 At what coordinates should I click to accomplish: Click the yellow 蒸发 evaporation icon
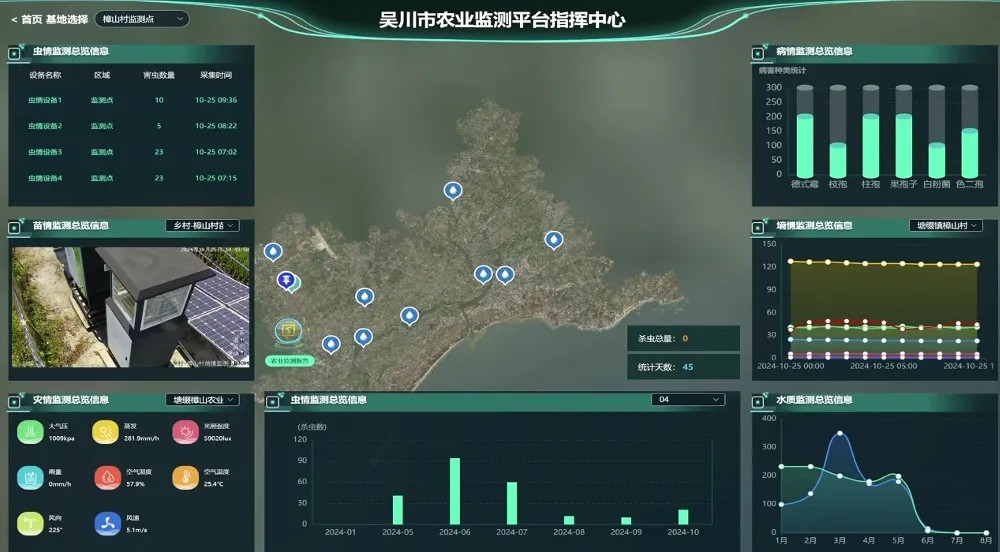coord(105,432)
